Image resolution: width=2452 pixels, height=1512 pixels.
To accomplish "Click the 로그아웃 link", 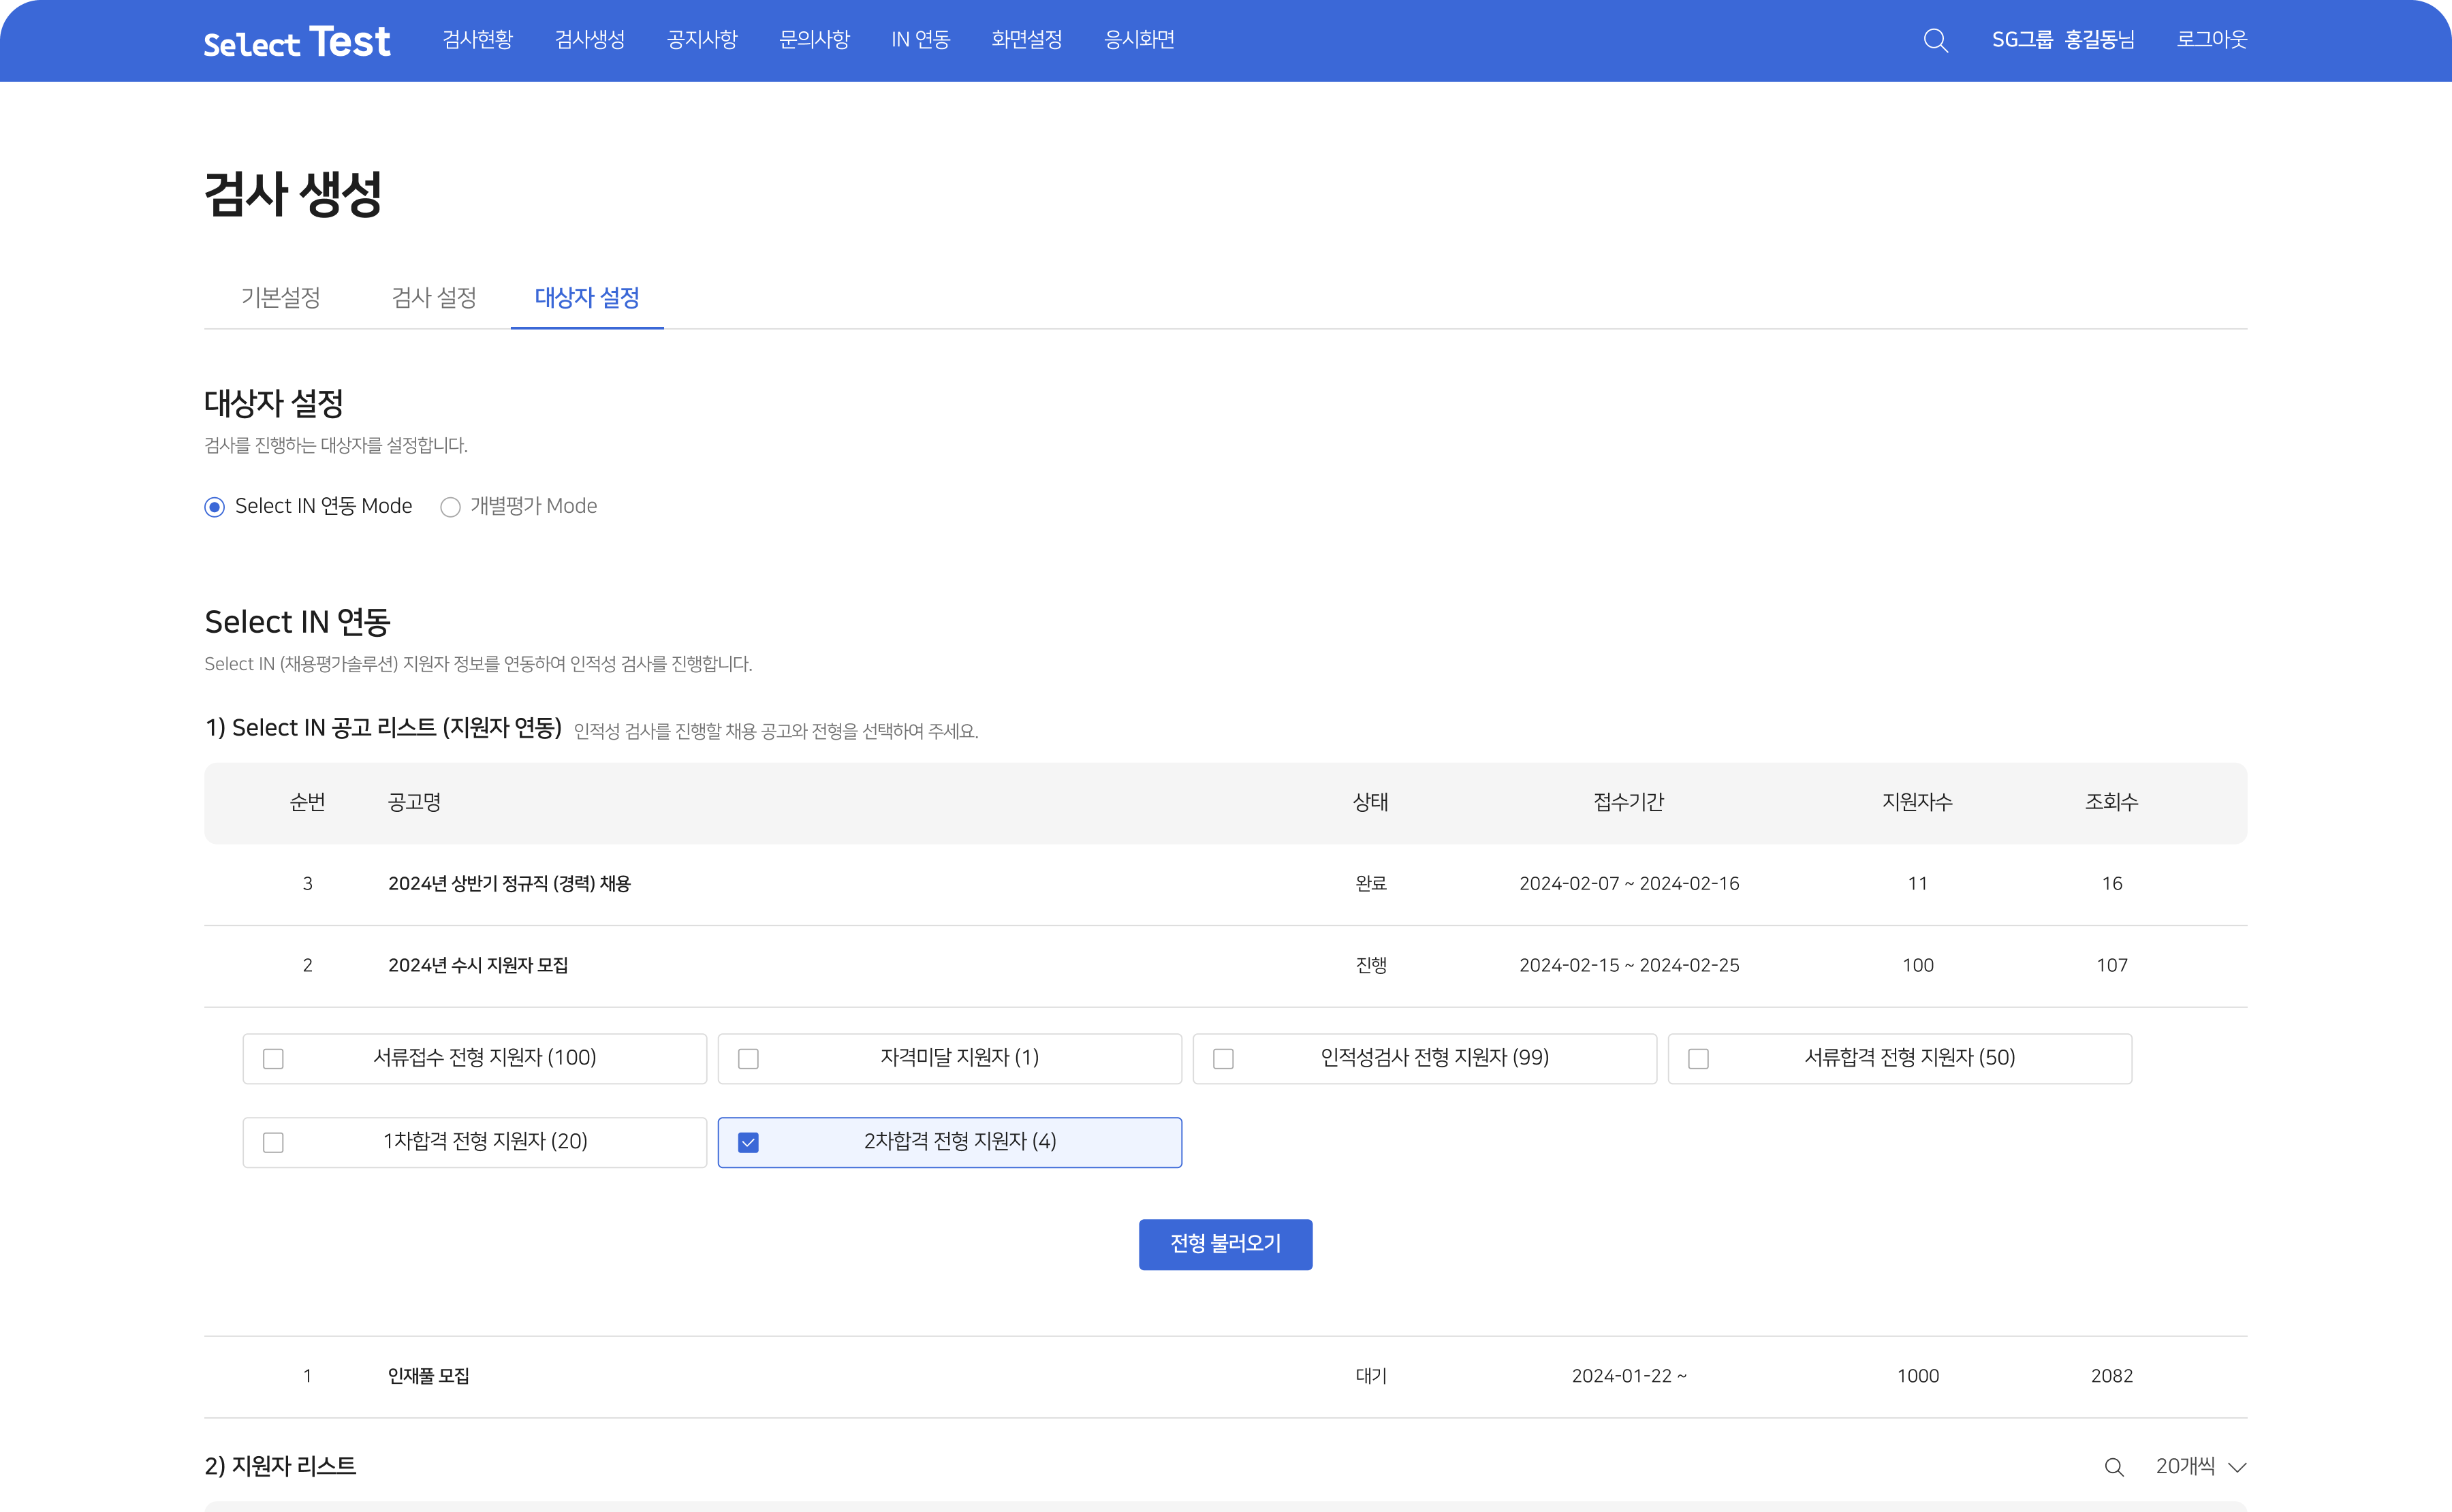I will (2212, 40).
